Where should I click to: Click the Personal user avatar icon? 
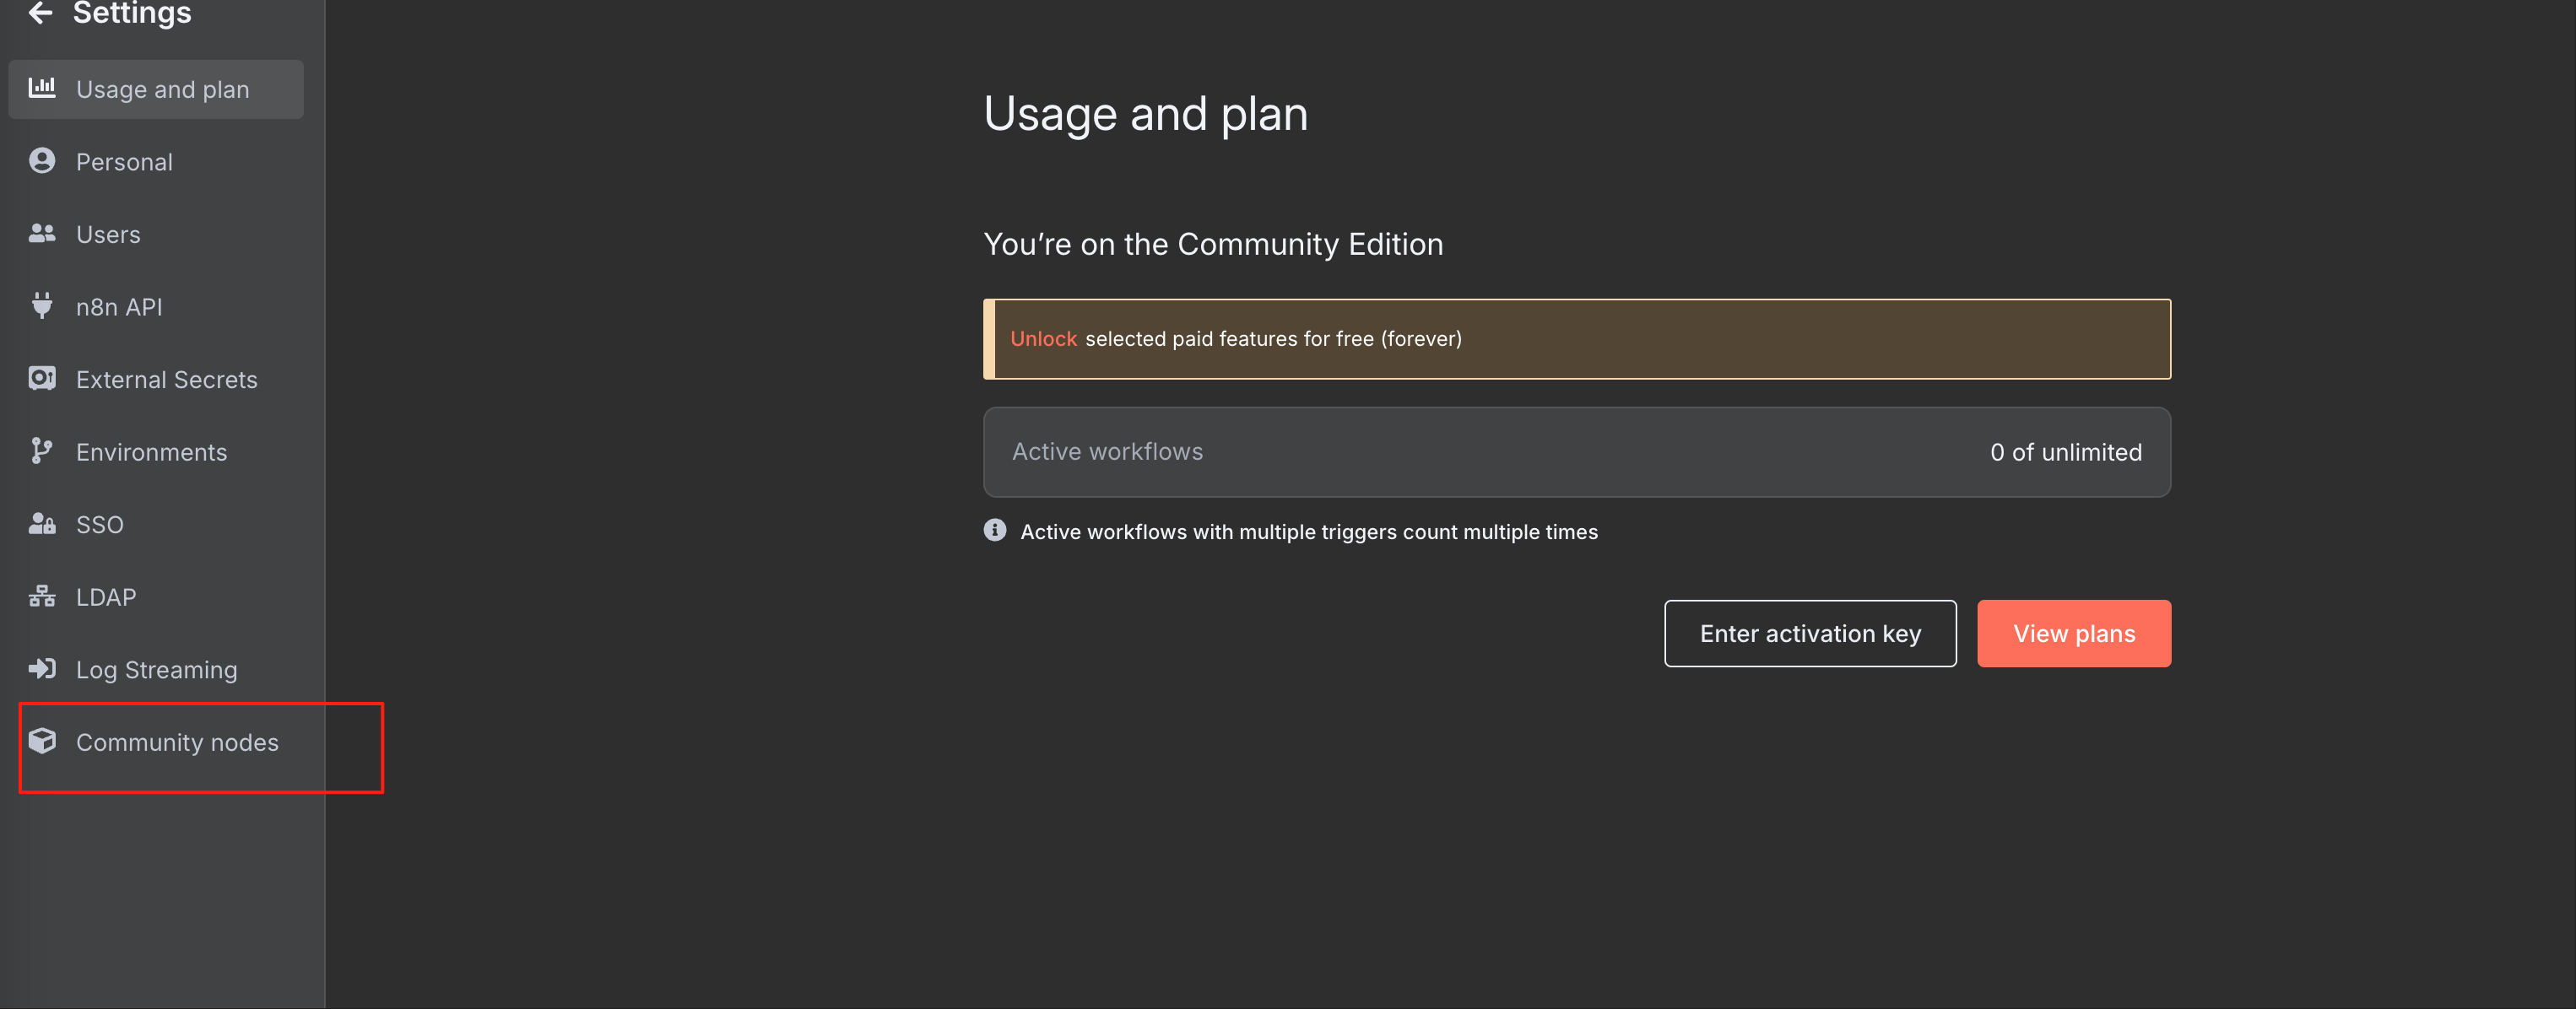(42, 161)
